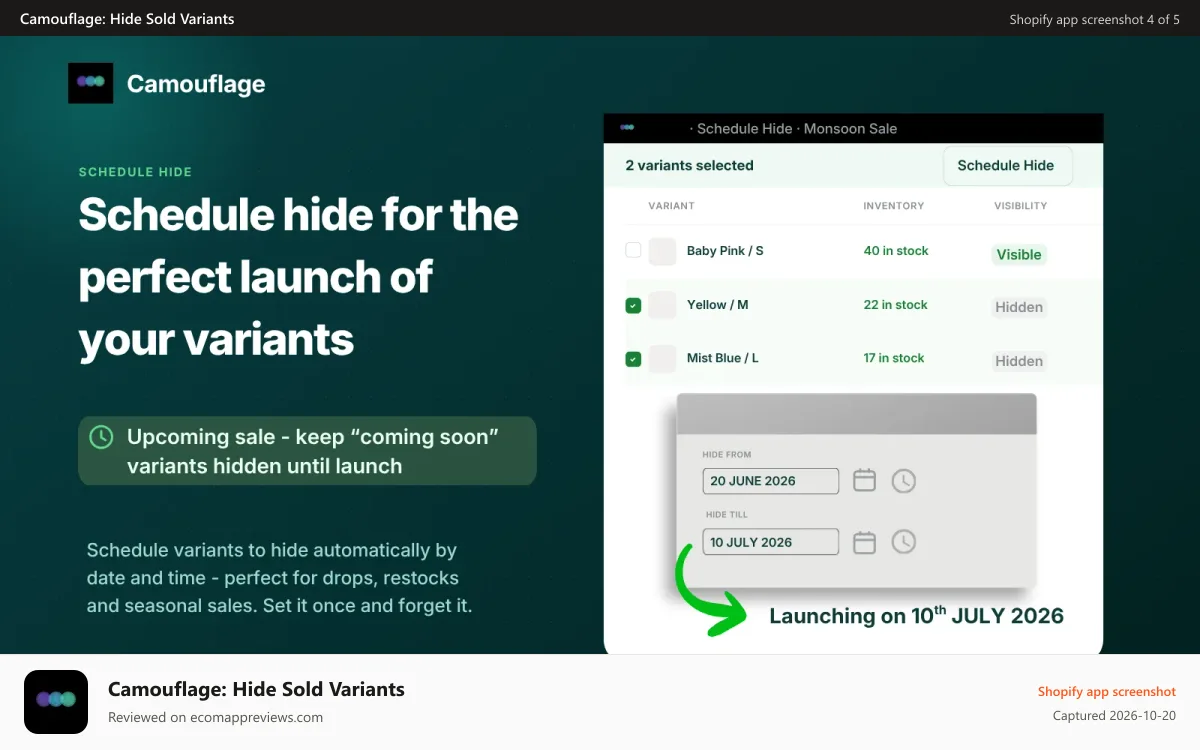Click 'Reviewed on ecomappreviews.com' text
This screenshot has height=750, width=1200.
click(x=215, y=717)
